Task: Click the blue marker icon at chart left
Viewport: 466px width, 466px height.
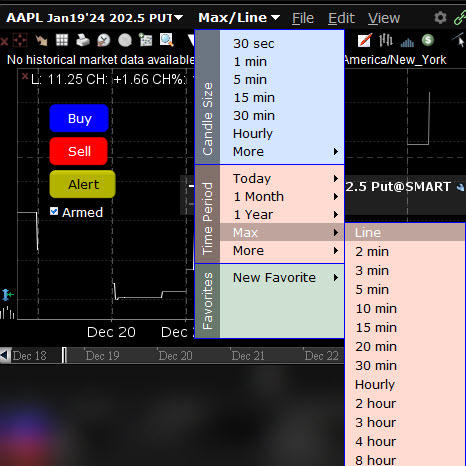Action: click(x=7, y=295)
